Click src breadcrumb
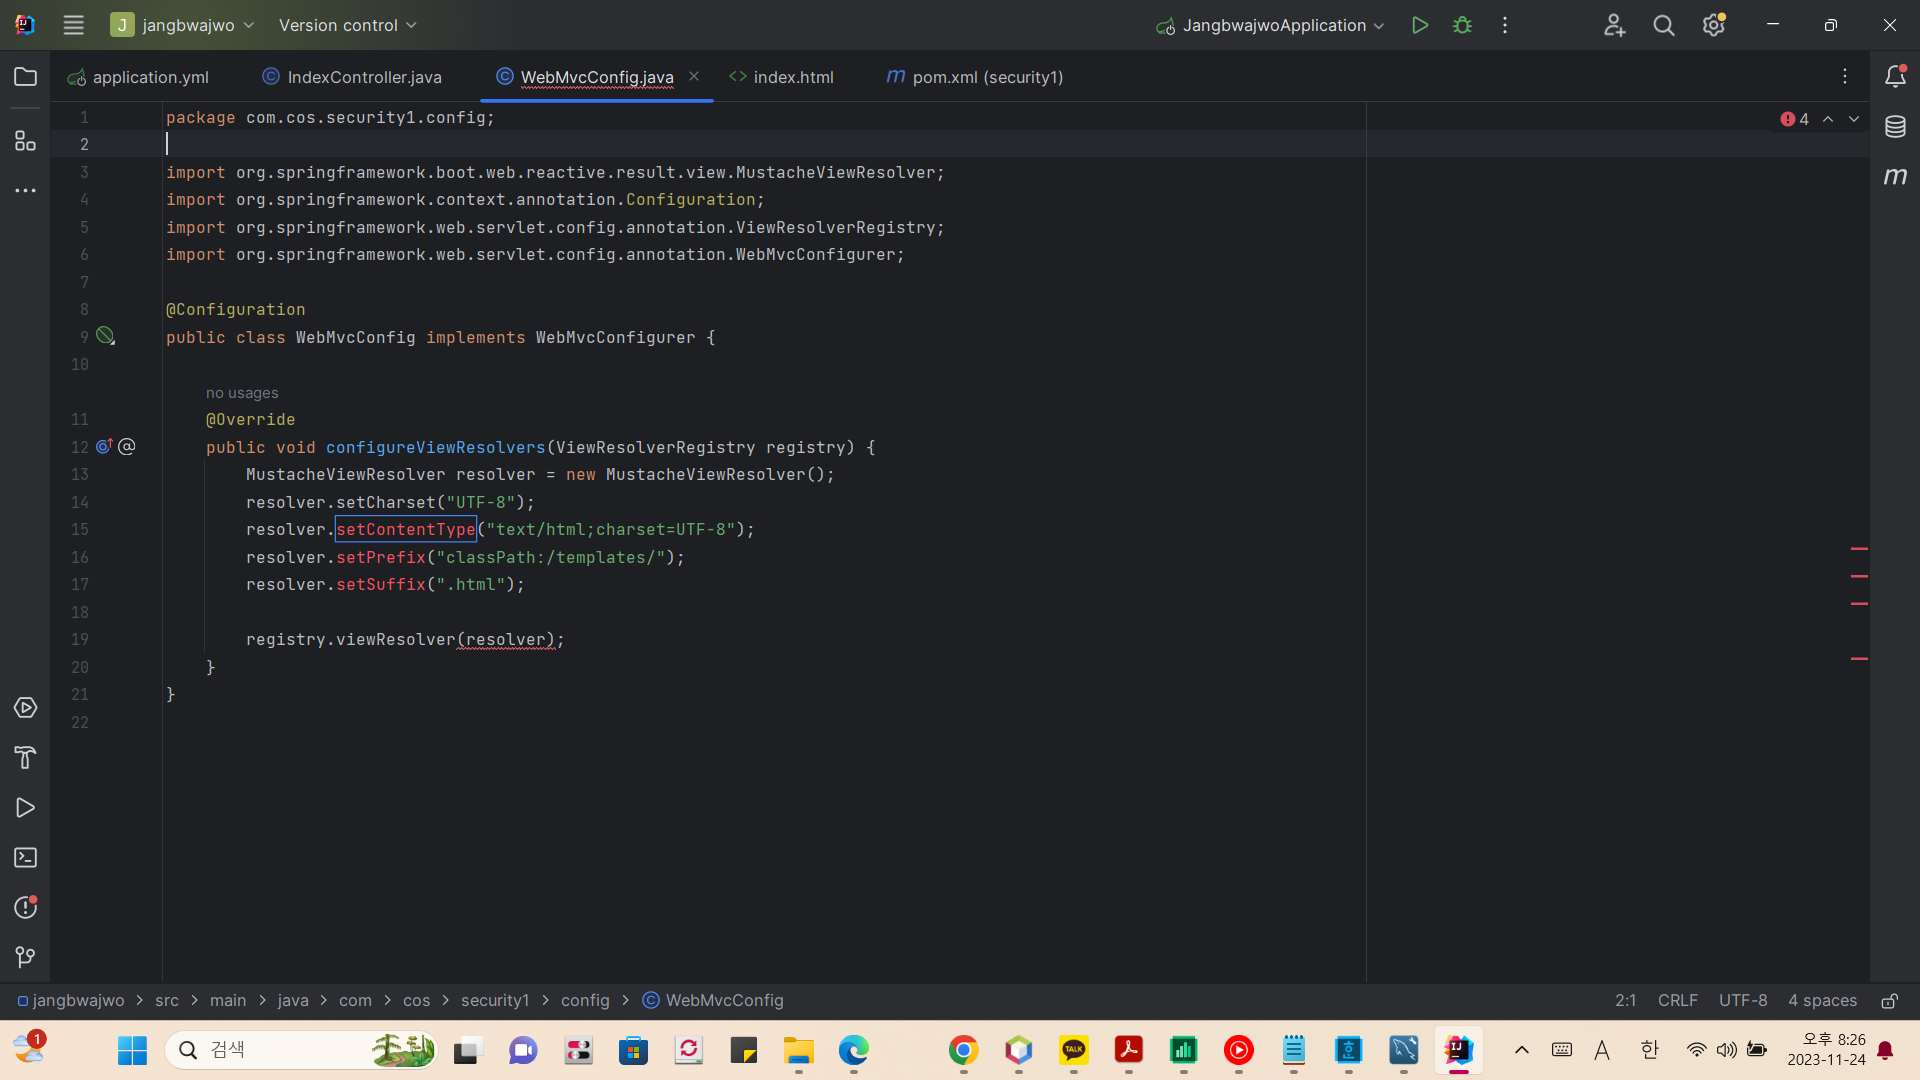1920x1080 pixels. [x=167, y=1001]
